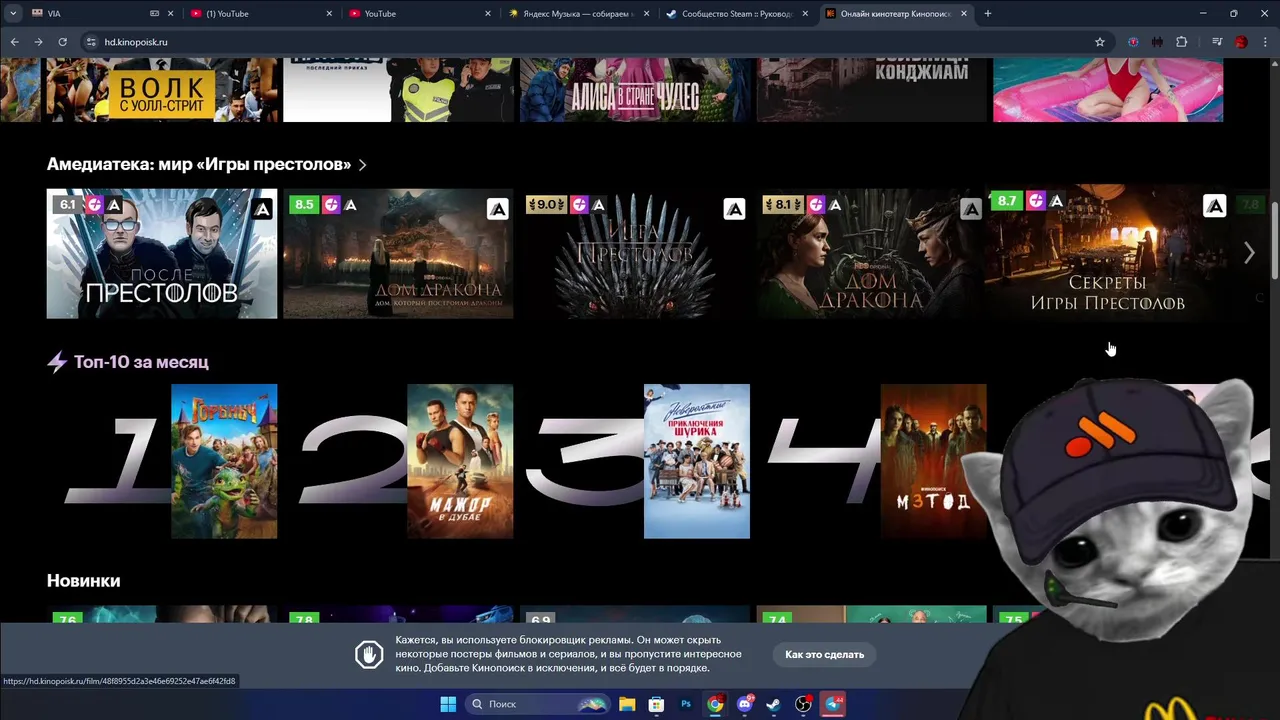Open the 'Алиса в стране чудес' card

pos(634,90)
